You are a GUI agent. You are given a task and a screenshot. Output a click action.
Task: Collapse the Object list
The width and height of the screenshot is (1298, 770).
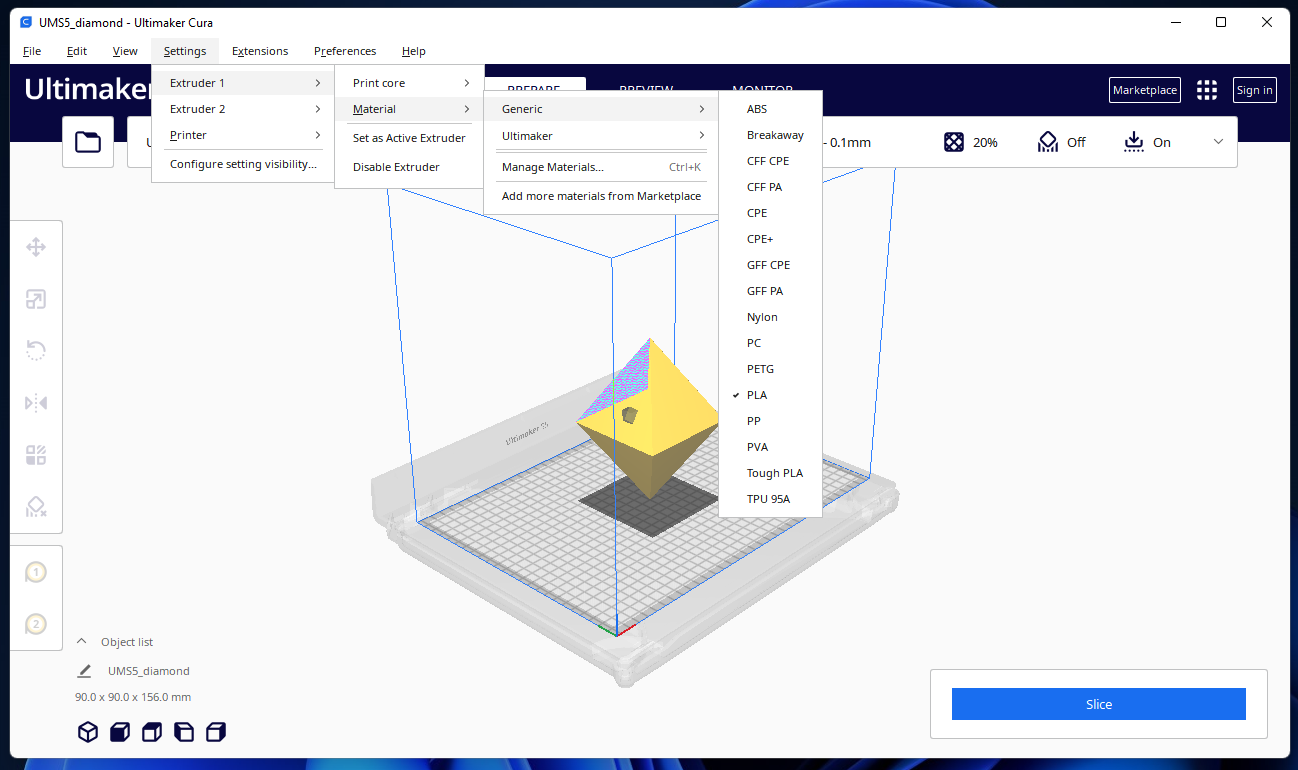click(x=82, y=642)
